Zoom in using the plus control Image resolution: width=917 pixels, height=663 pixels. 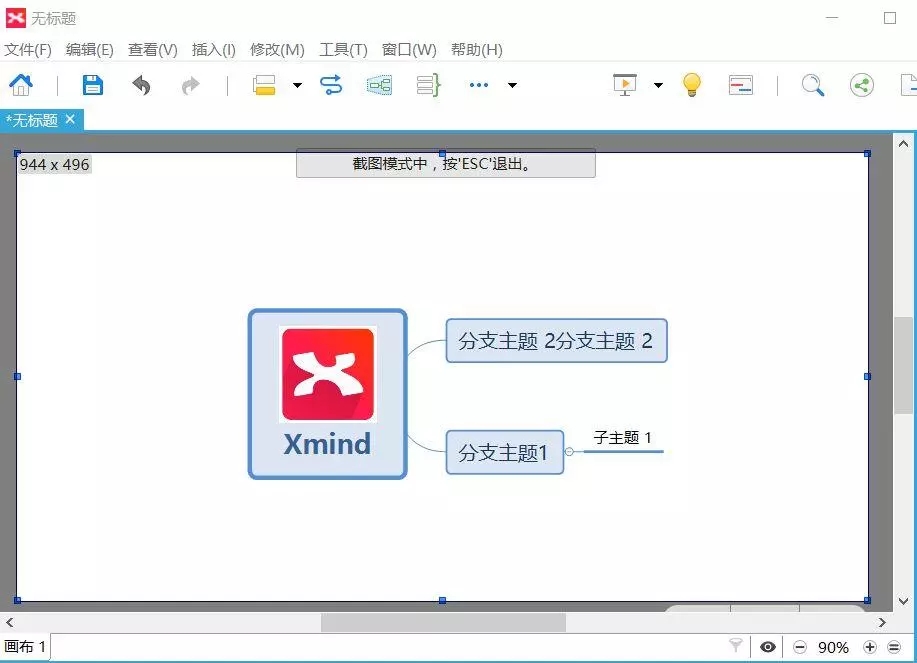tap(871, 647)
